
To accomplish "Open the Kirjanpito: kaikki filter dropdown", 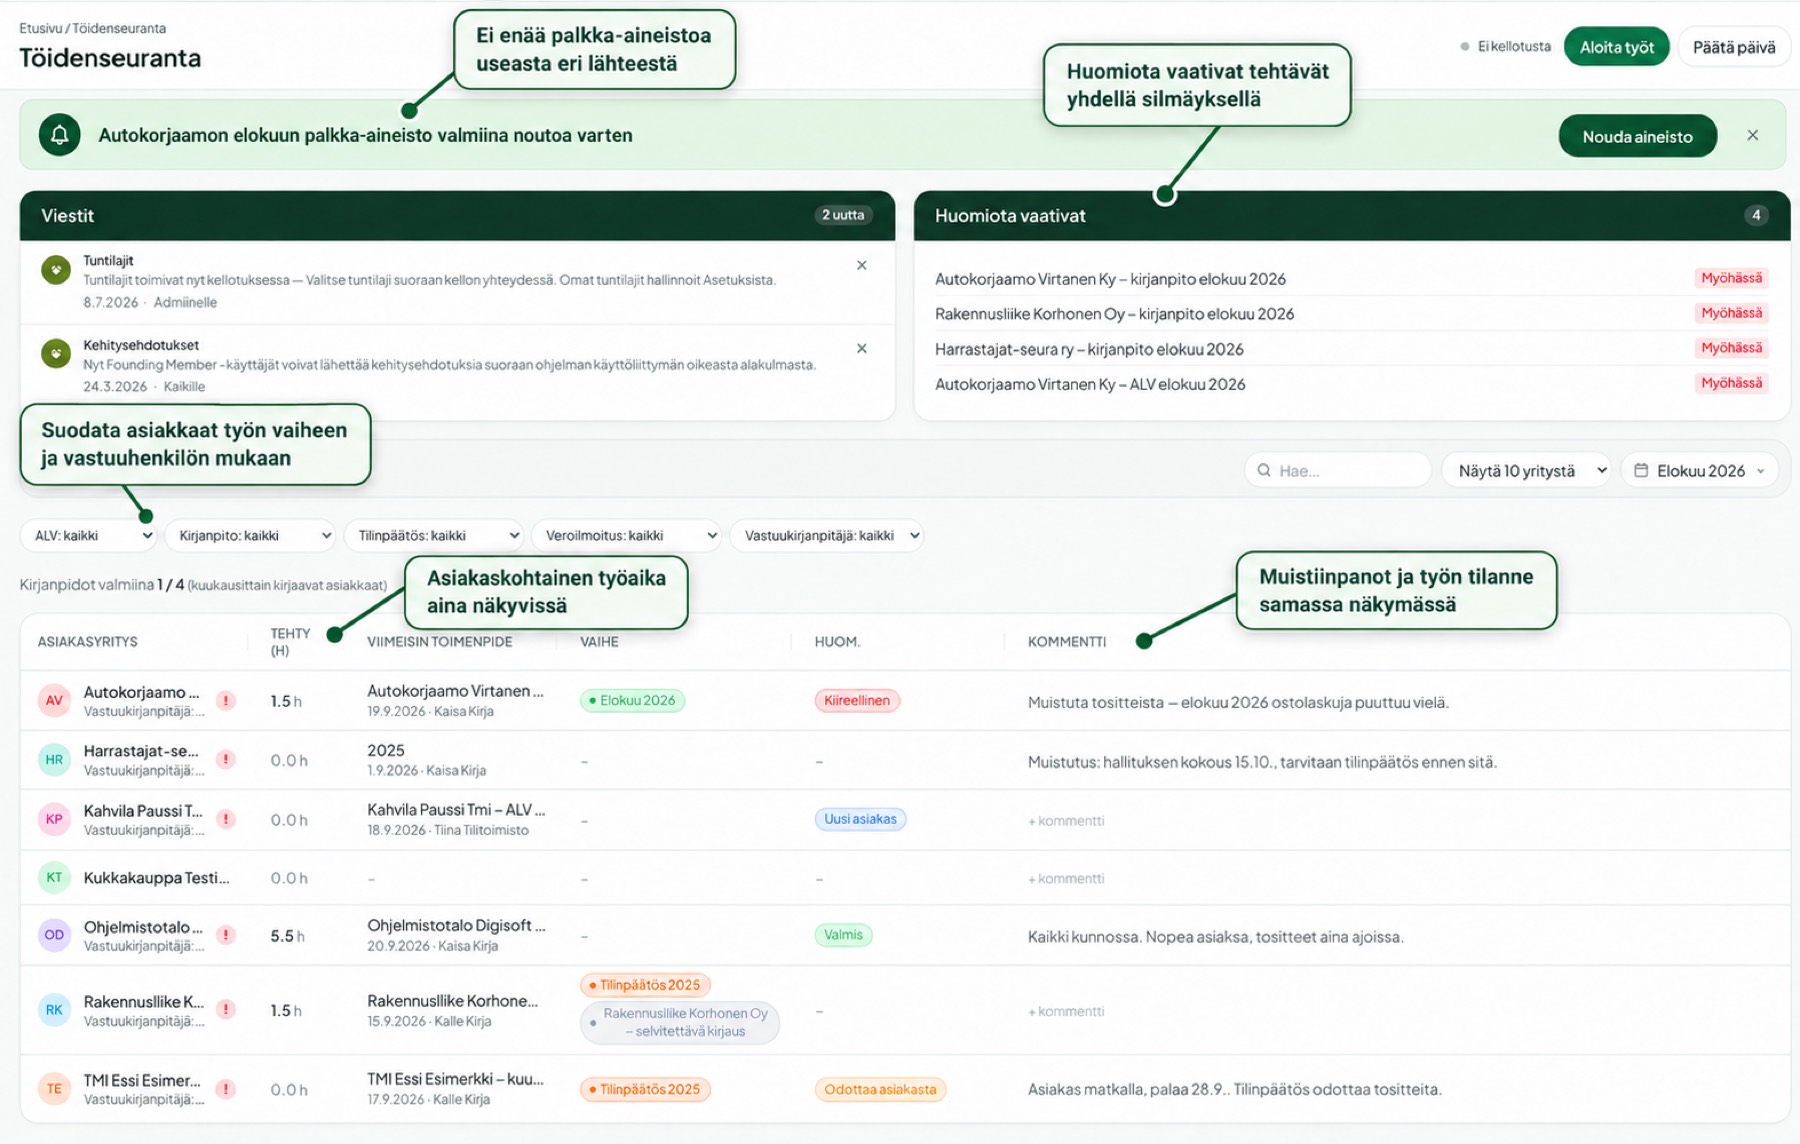I will pyautogui.click(x=250, y=535).
